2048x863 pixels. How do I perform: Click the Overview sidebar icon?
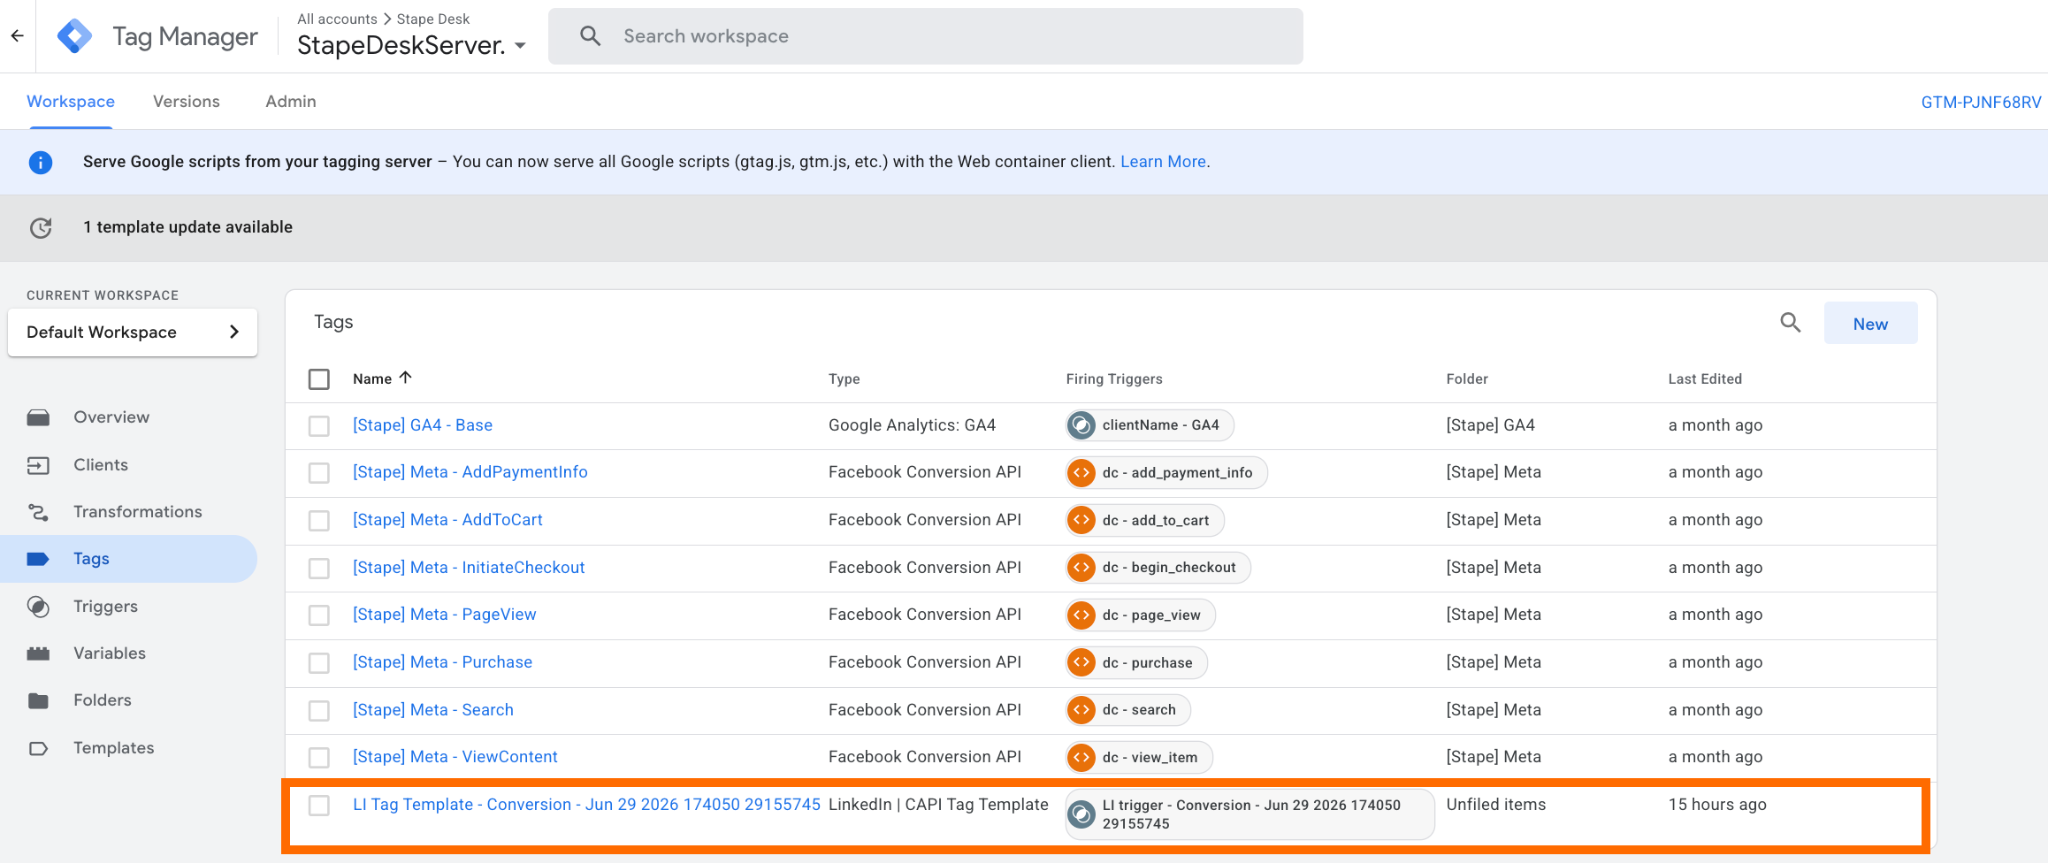coord(38,417)
